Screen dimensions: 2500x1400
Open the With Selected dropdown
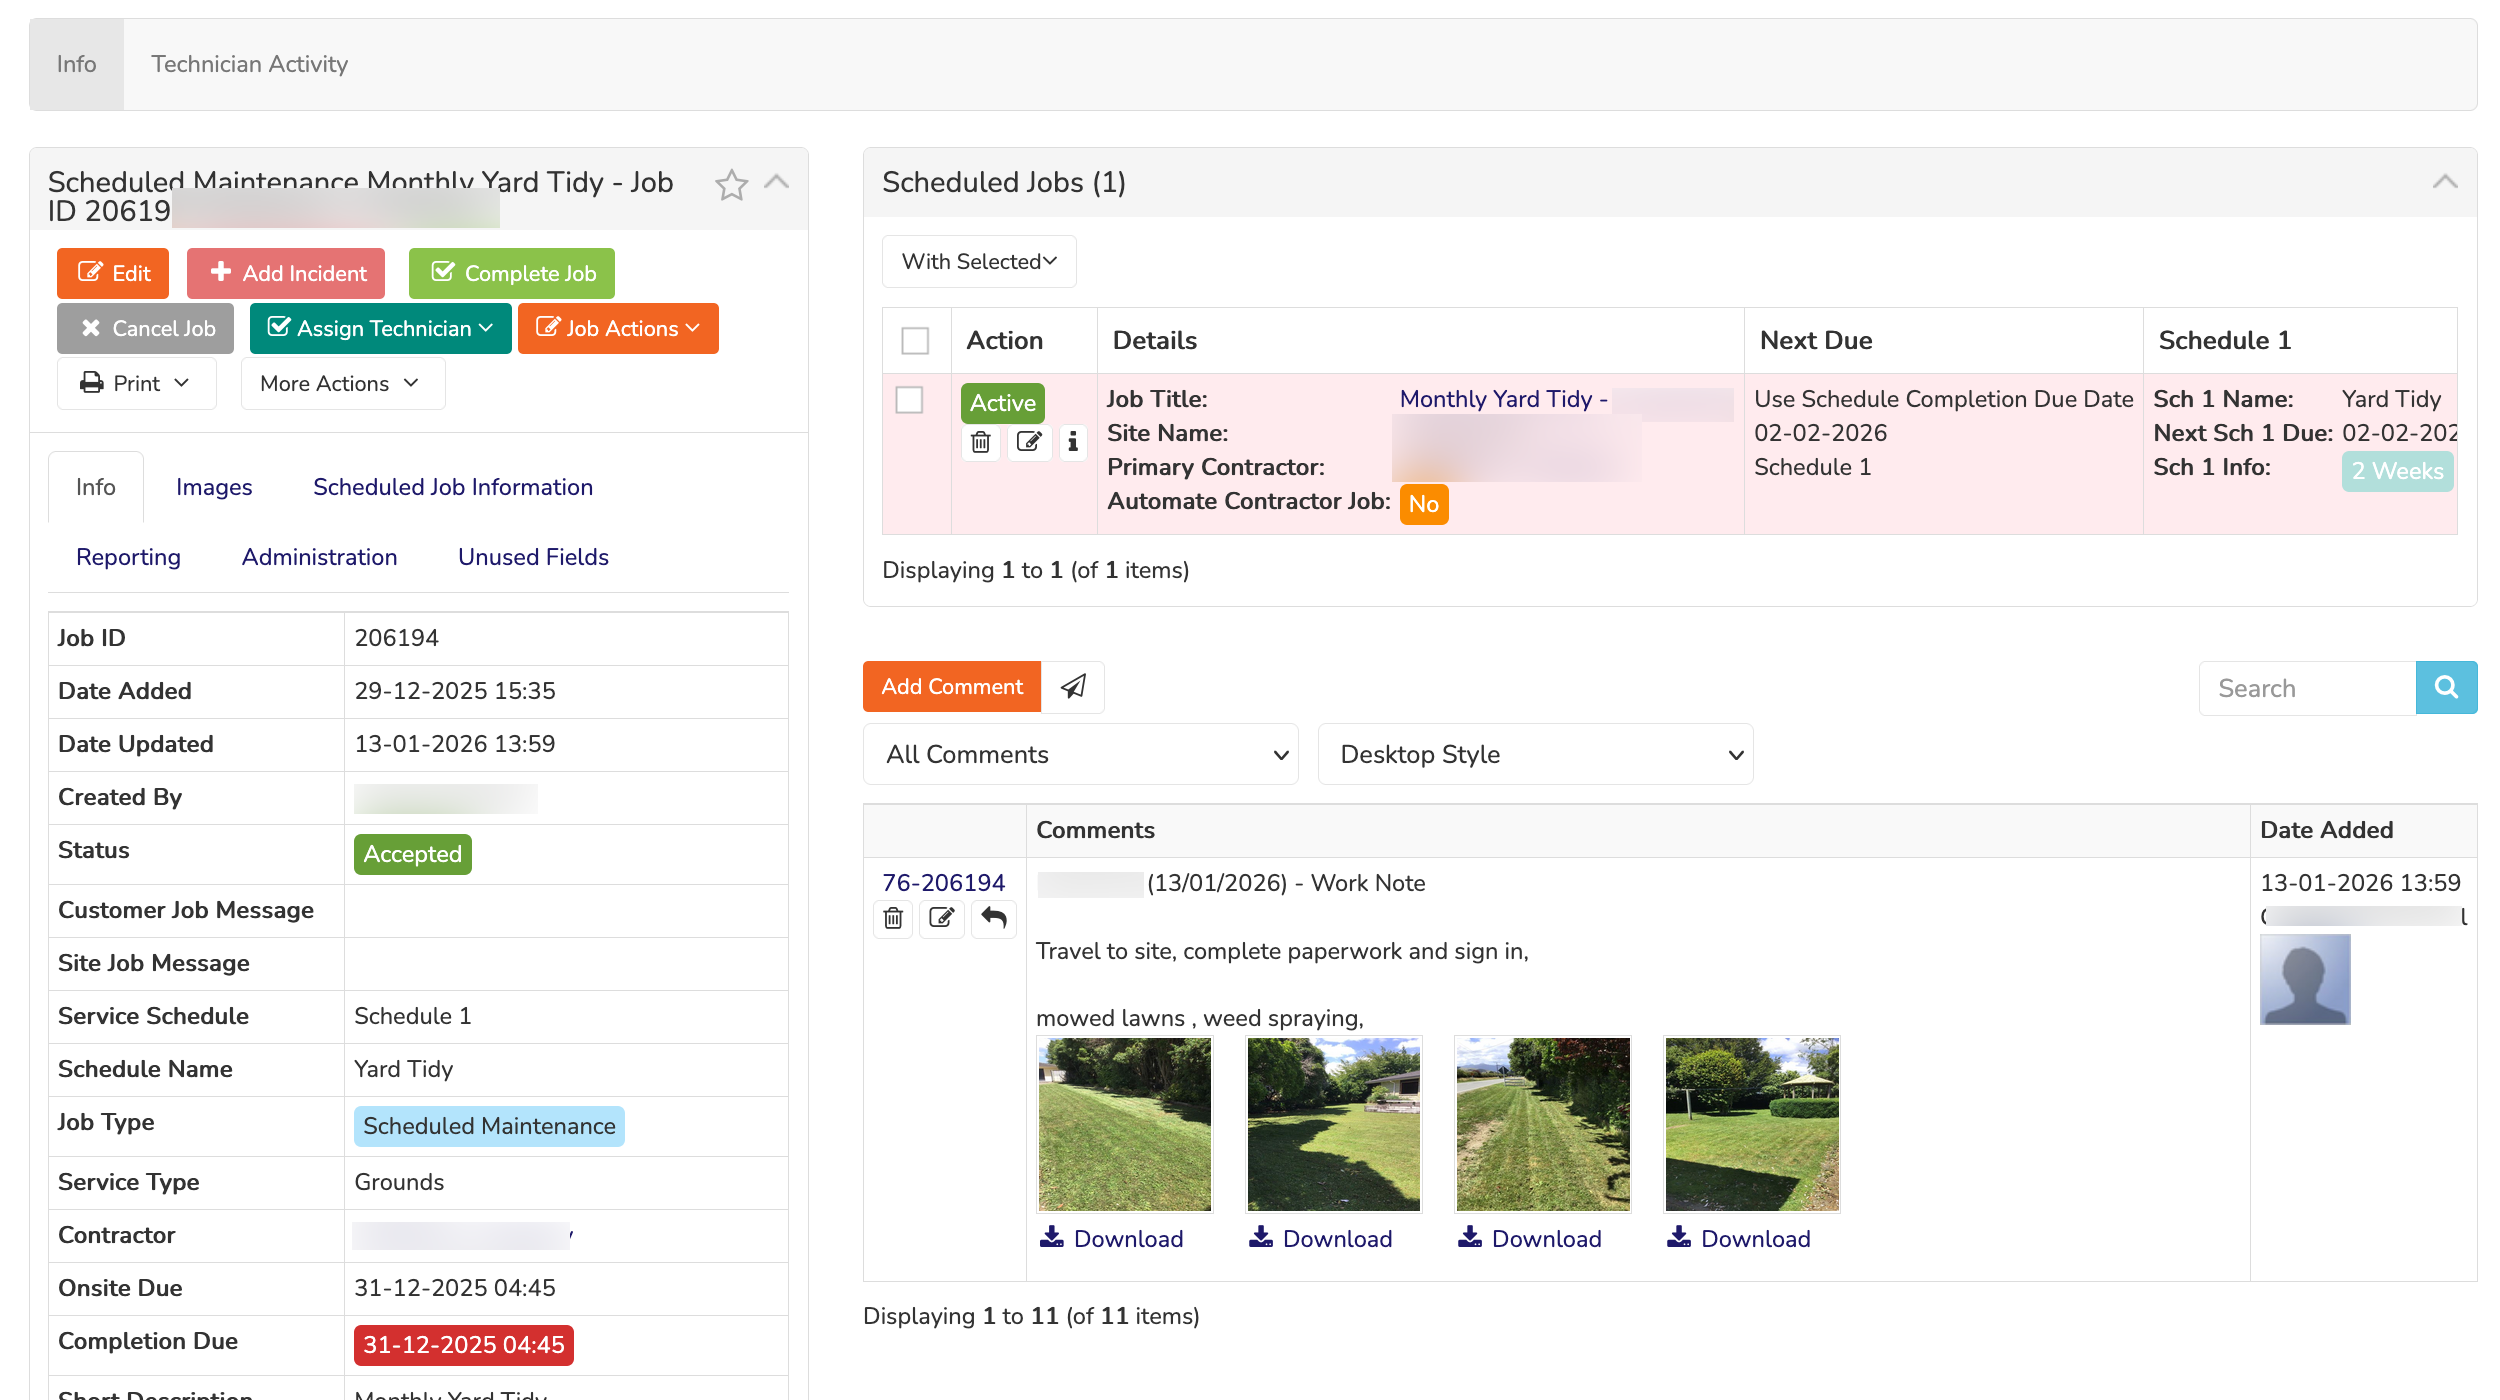(x=978, y=261)
